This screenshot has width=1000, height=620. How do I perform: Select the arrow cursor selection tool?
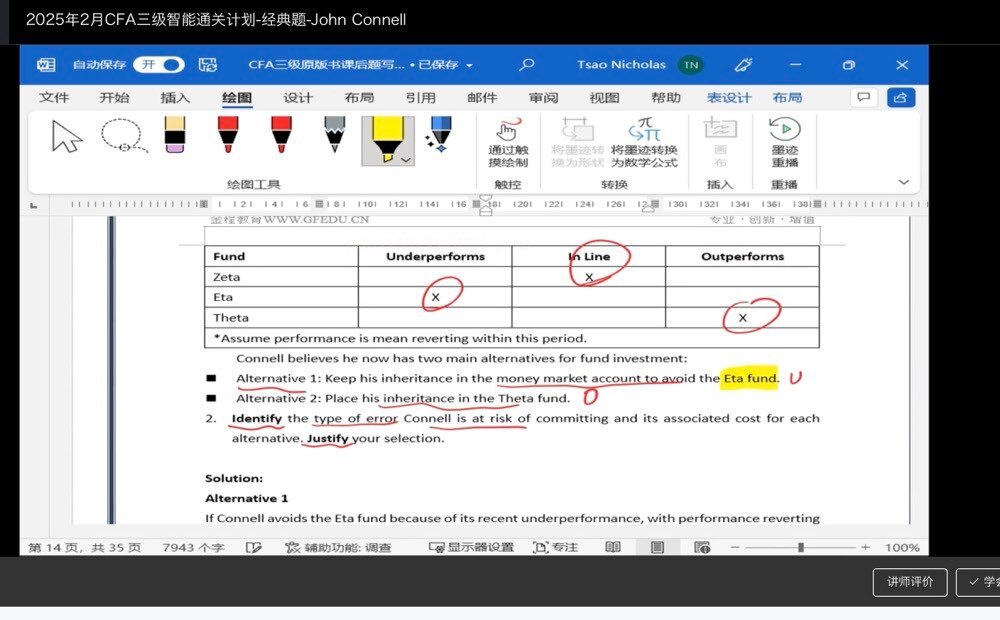click(x=66, y=136)
